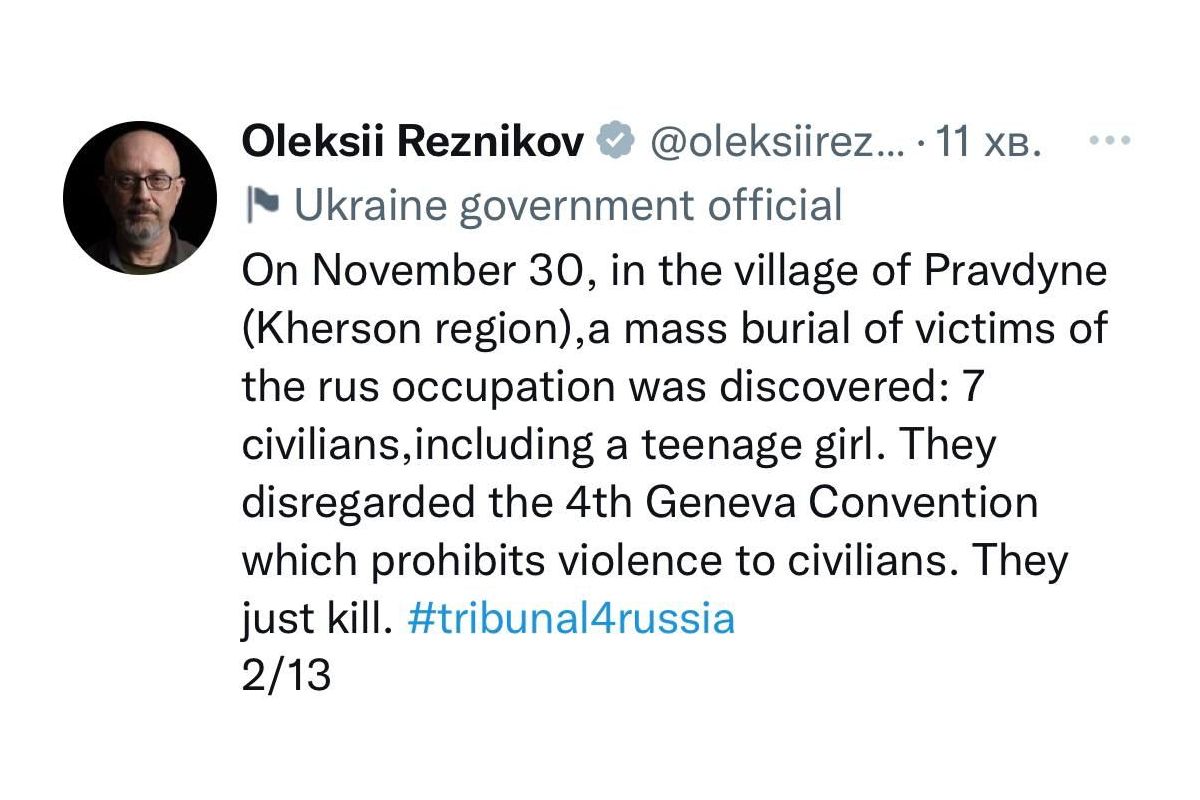Image resolution: width=1200 pixels, height=800 pixels.
Task: Click the blue verified badge
Action: point(615,145)
